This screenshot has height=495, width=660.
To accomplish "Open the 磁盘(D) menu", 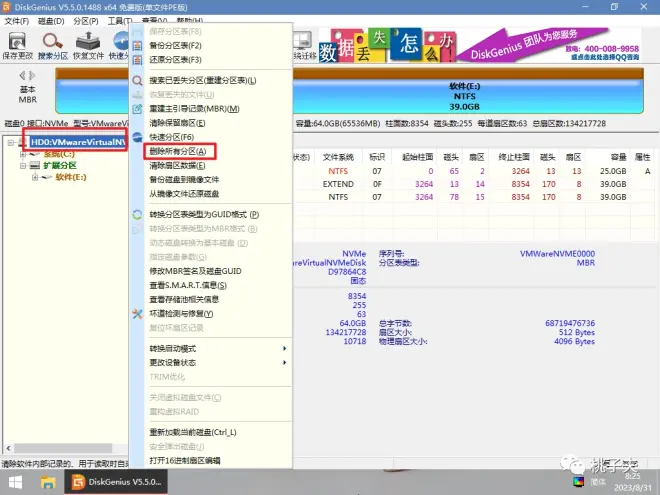I will 51,21.
